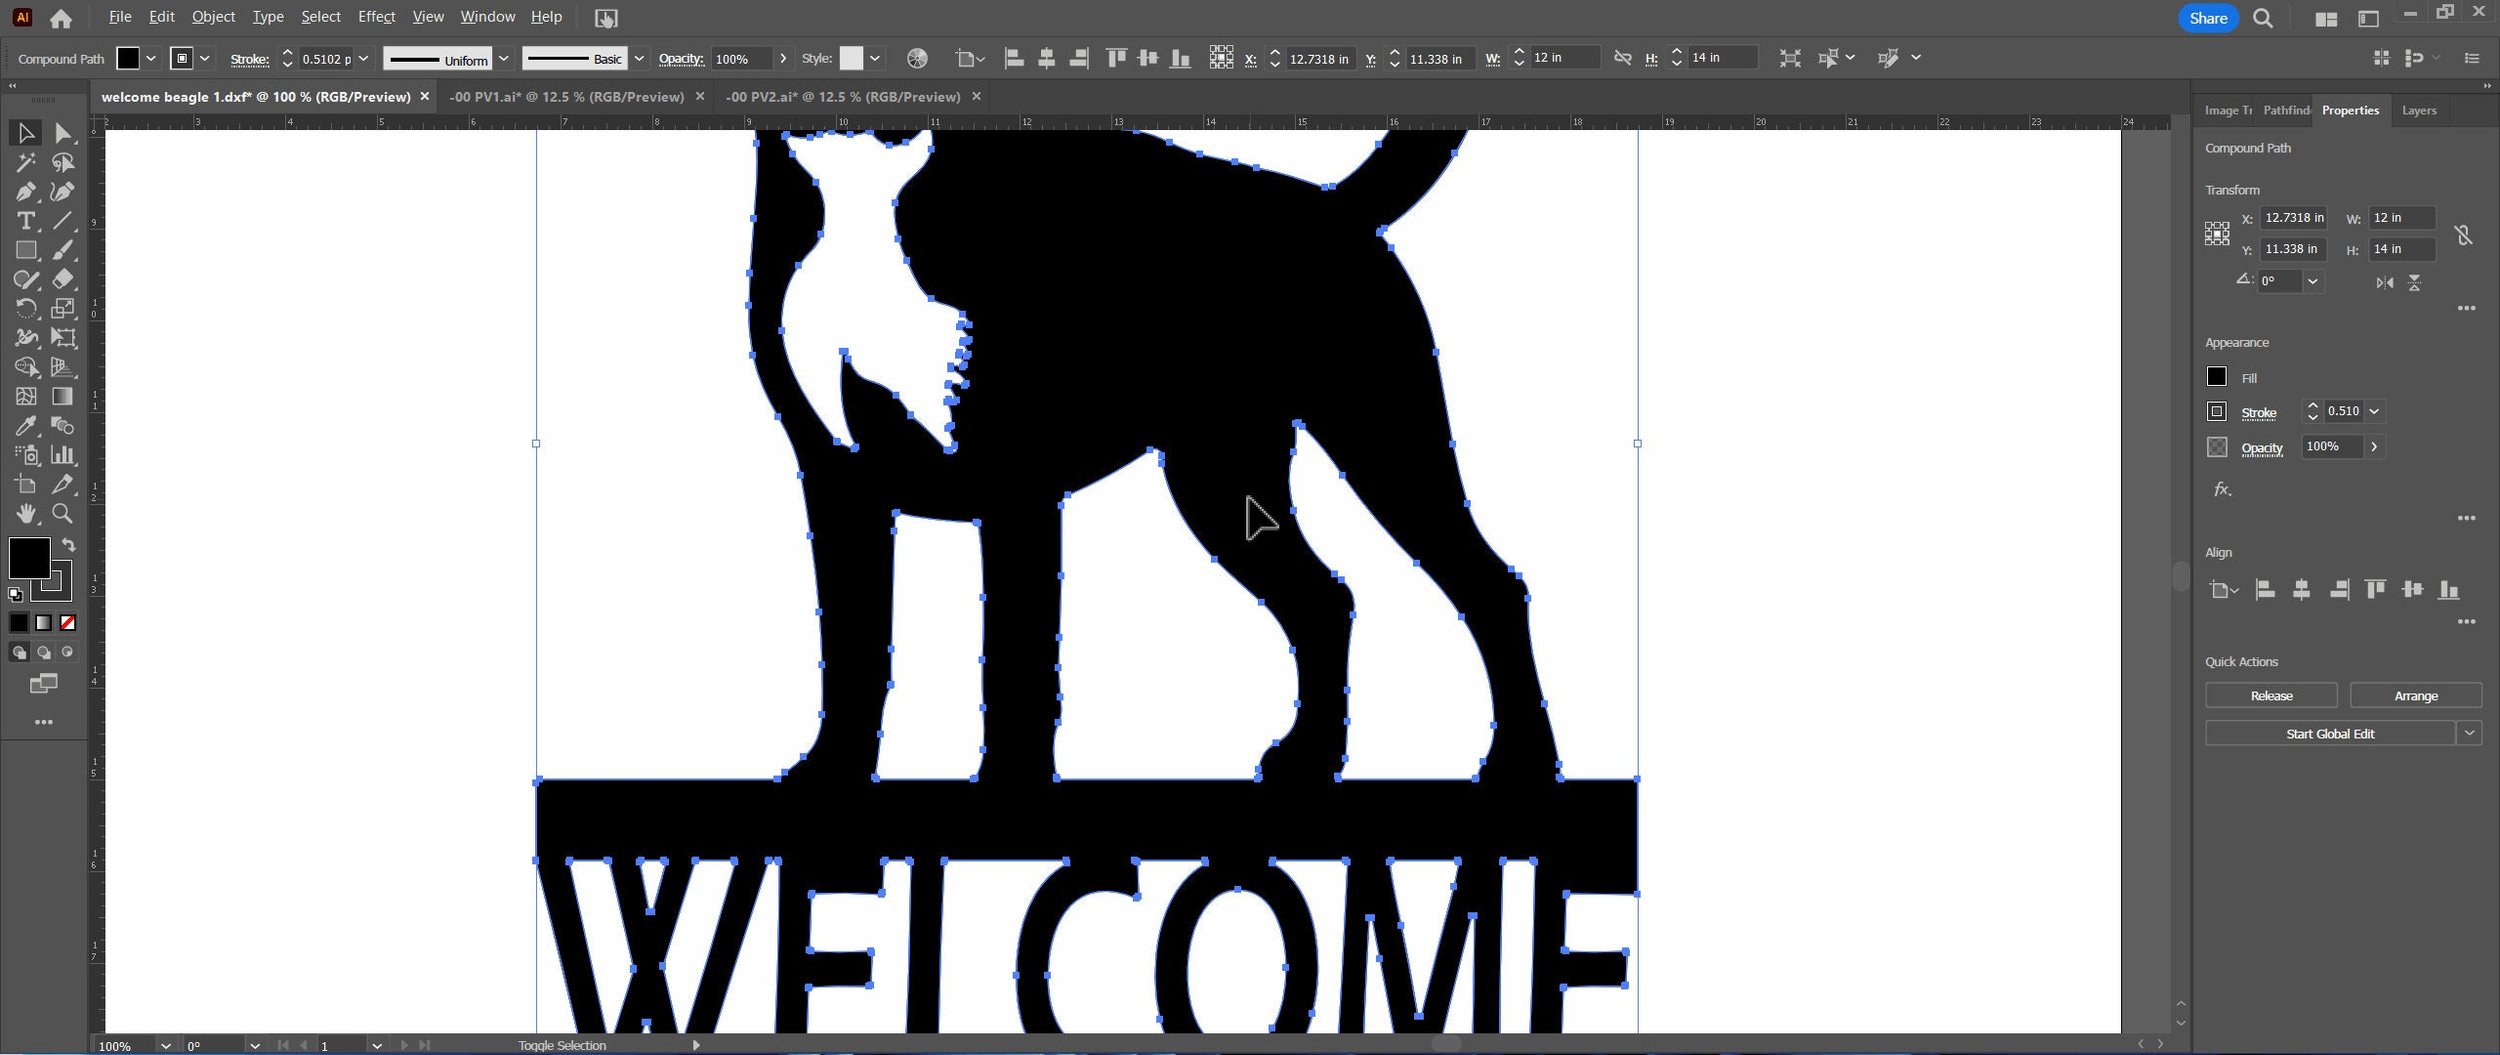Select the Mesh tool
Viewport: 2500px width, 1055px height.
[x=26, y=397]
